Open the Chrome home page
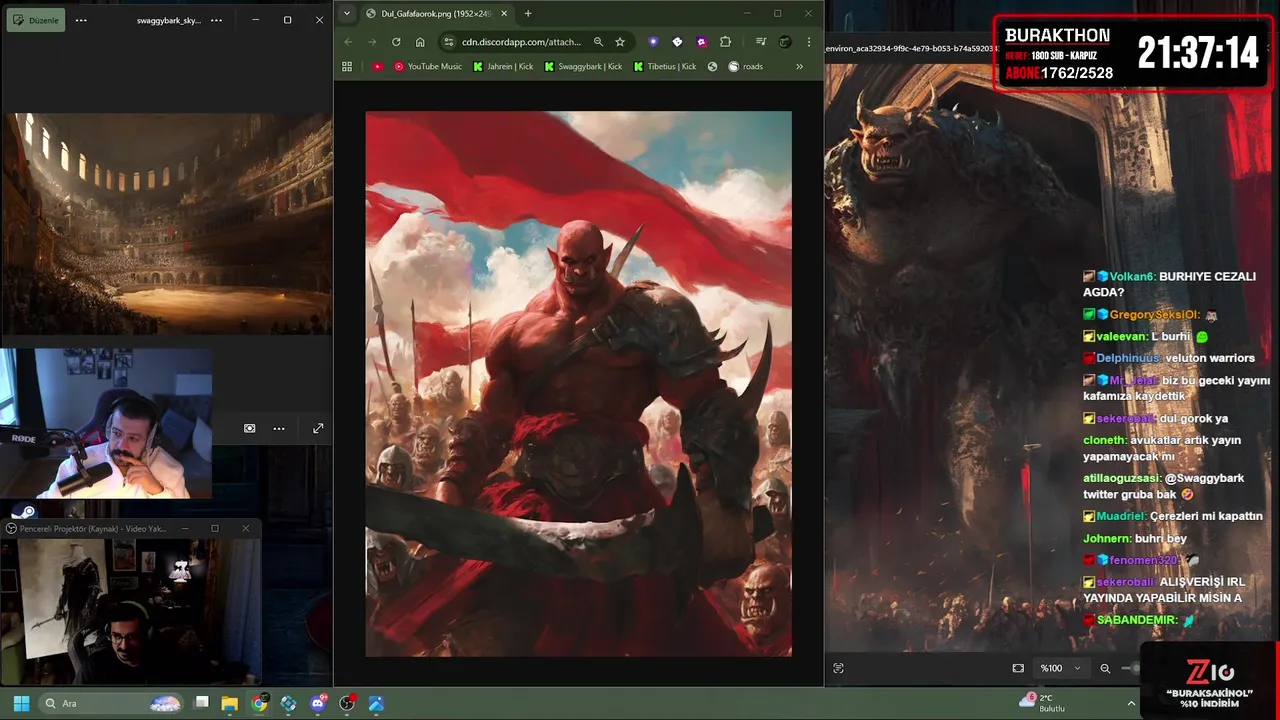The width and height of the screenshot is (1280, 720). coord(420,42)
